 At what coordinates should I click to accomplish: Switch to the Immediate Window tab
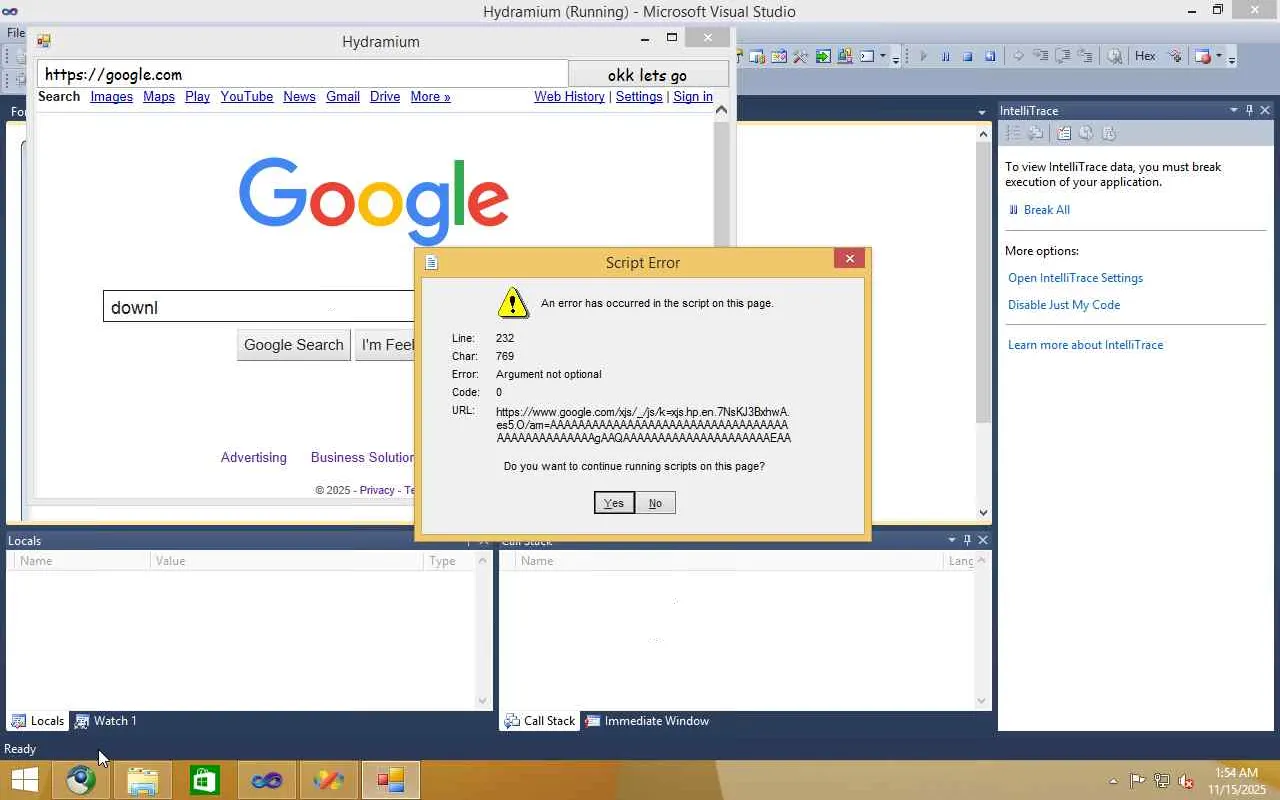(648, 721)
